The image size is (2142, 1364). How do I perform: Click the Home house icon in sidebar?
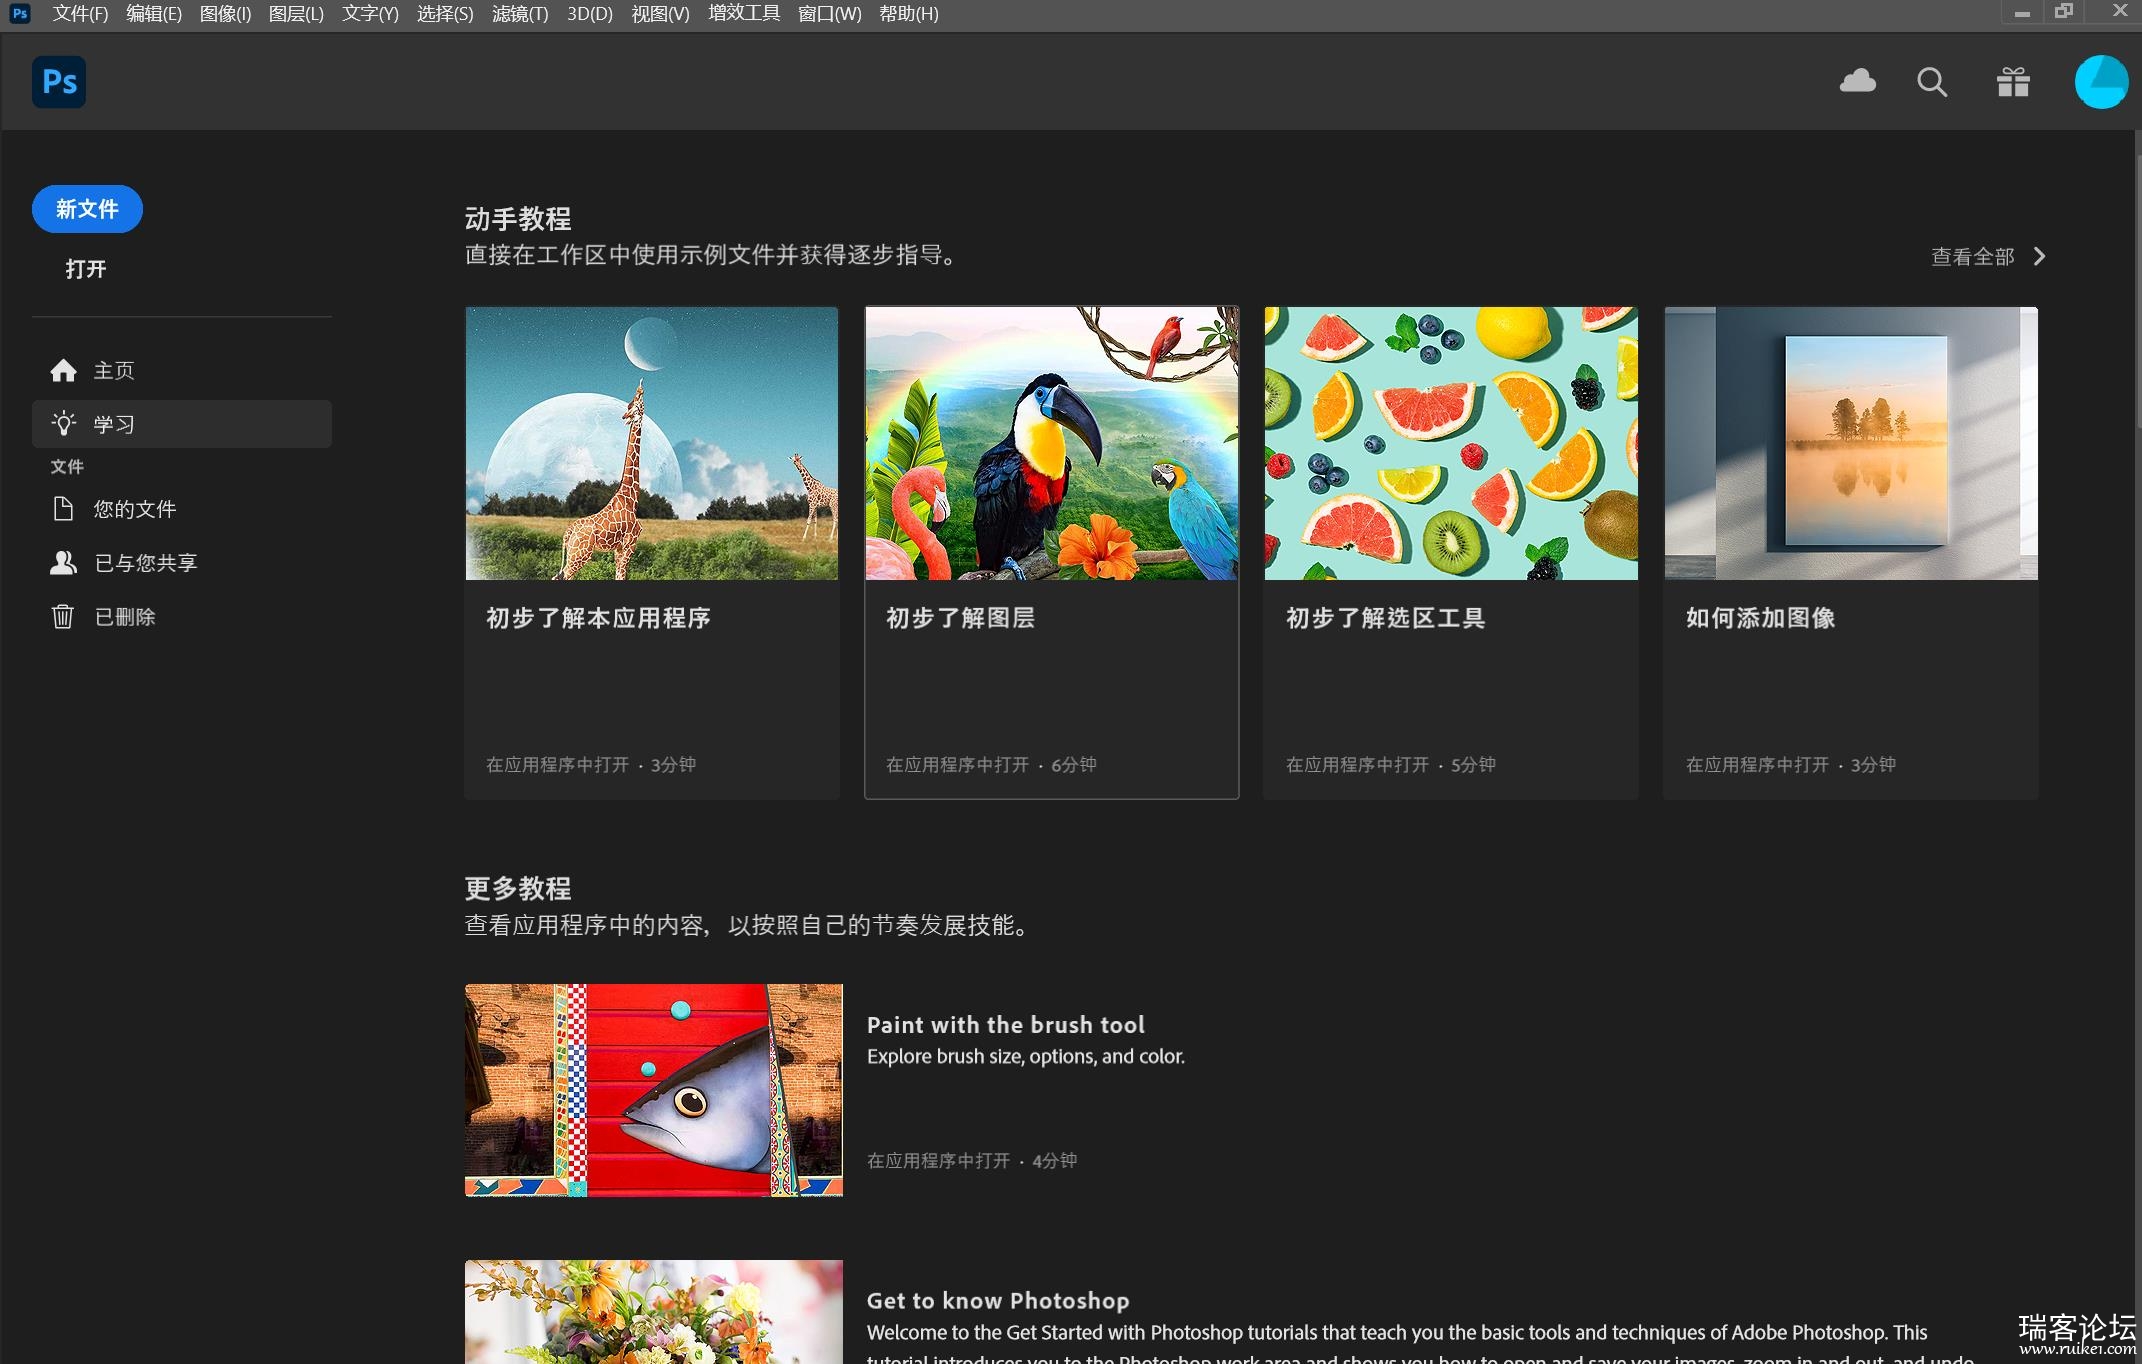click(63, 371)
